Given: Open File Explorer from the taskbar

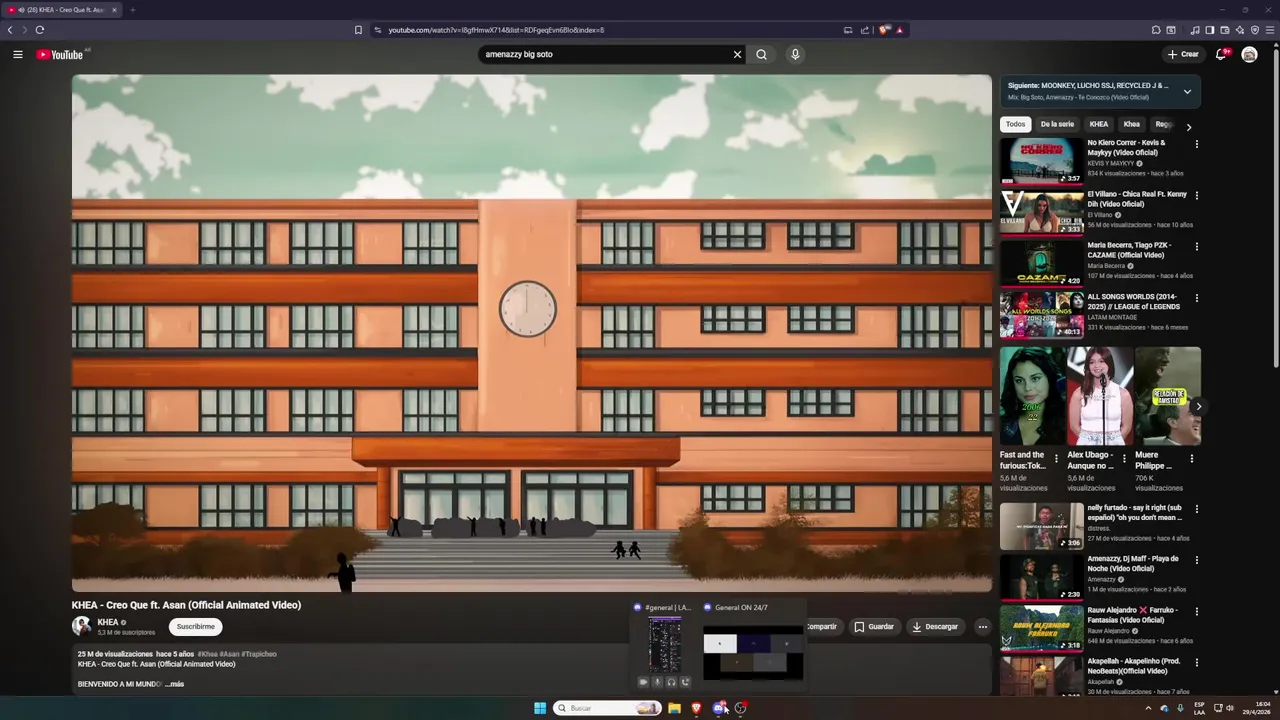Looking at the screenshot, I should (675, 708).
